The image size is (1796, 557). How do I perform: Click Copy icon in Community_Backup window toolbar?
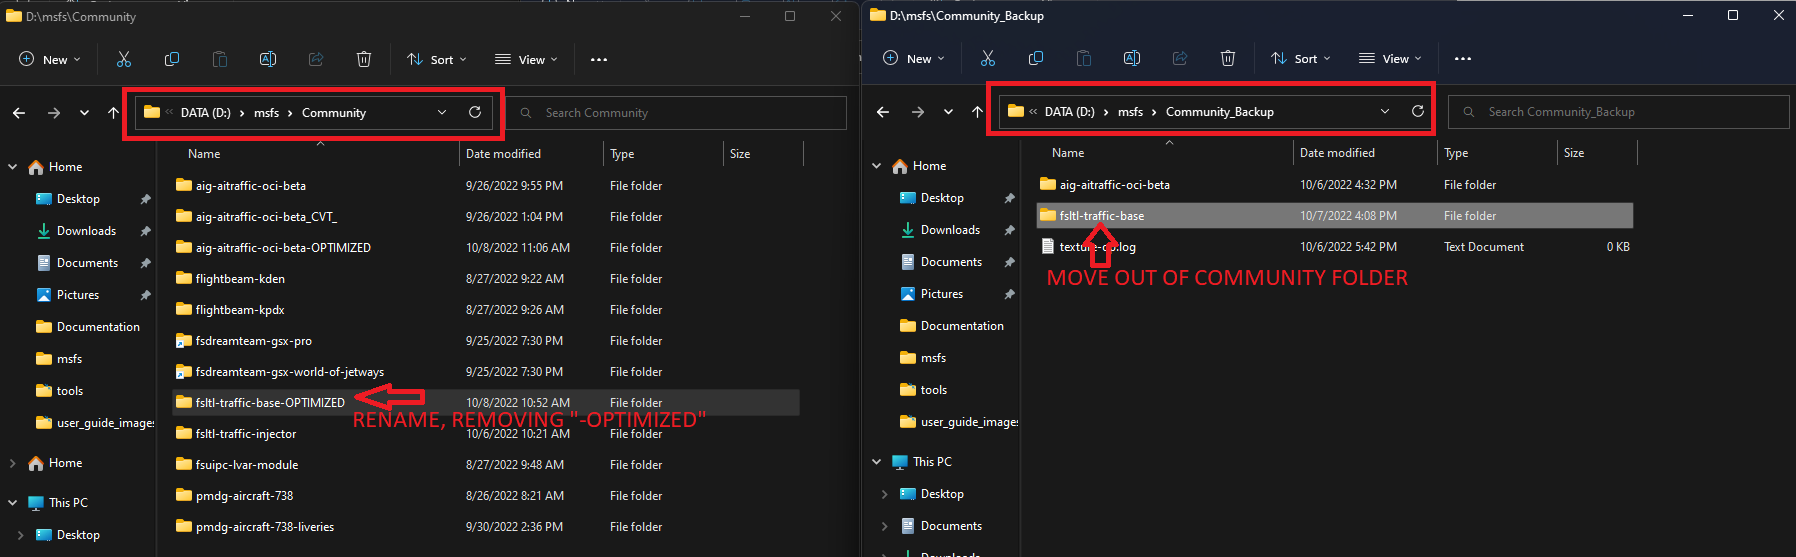point(1036,59)
